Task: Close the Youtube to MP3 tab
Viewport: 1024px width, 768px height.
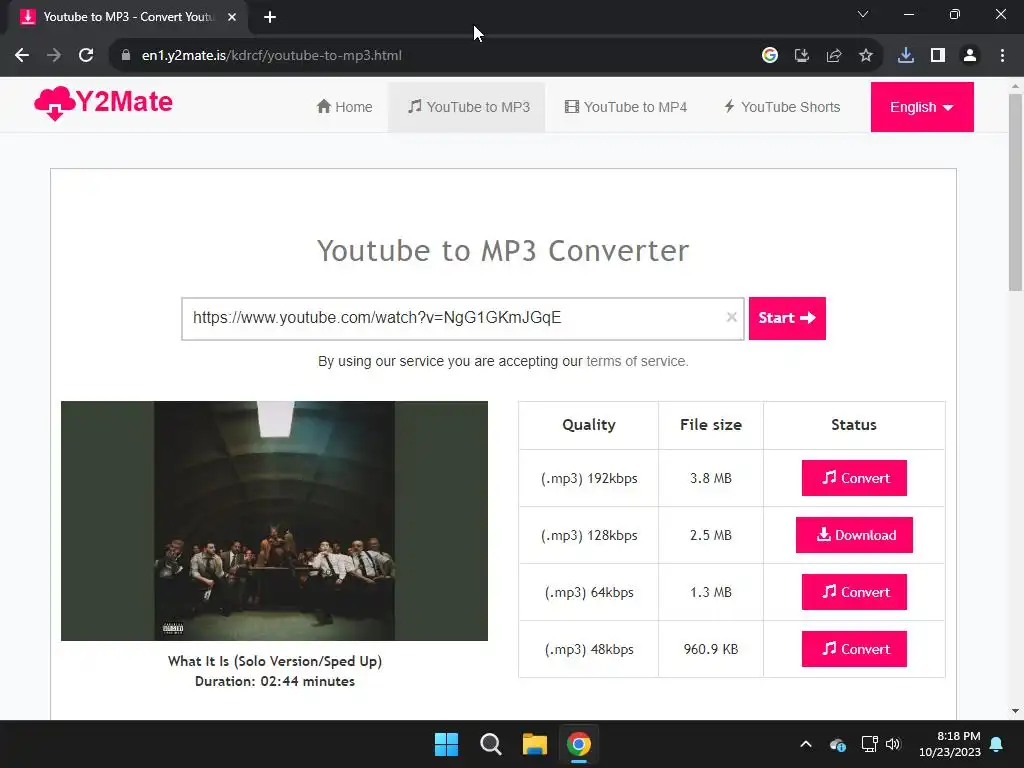Action: click(x=232, y=17)
